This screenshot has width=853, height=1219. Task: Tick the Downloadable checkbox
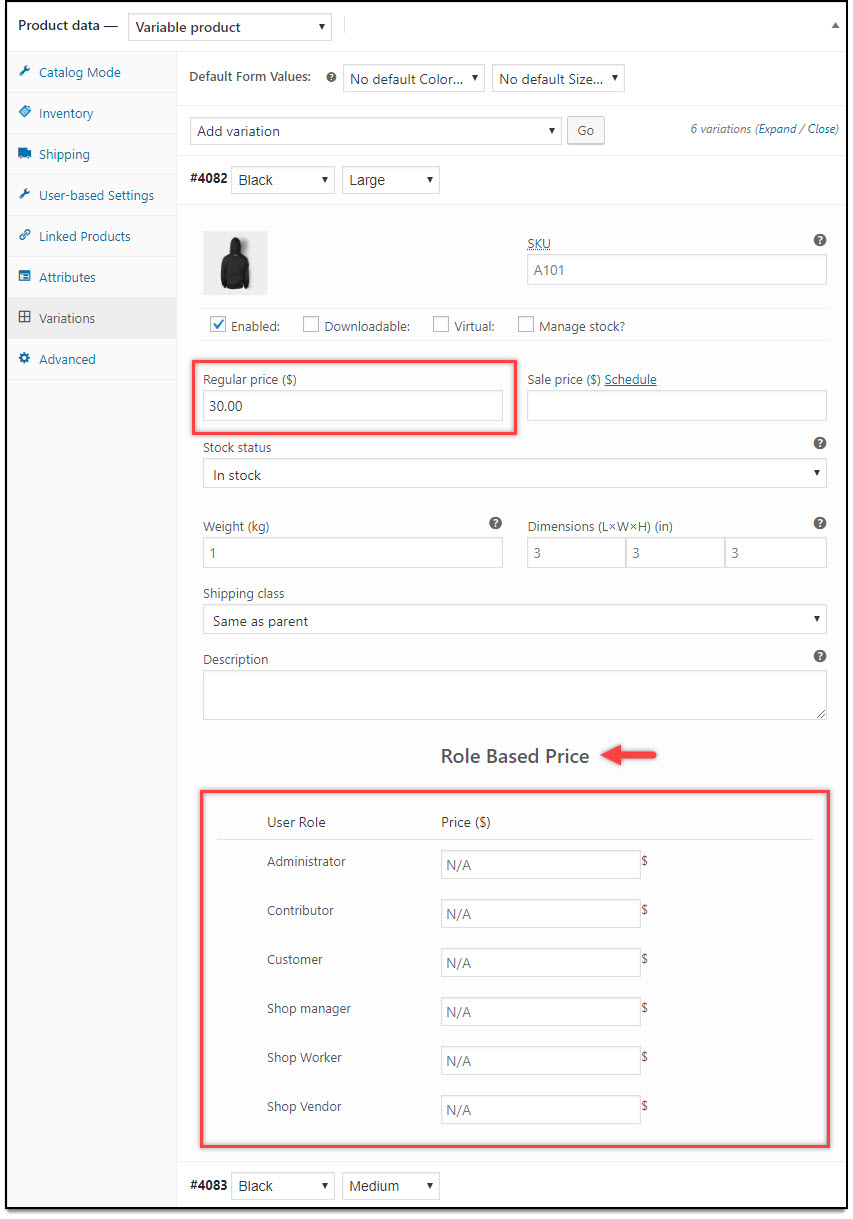tap(311, 324)
